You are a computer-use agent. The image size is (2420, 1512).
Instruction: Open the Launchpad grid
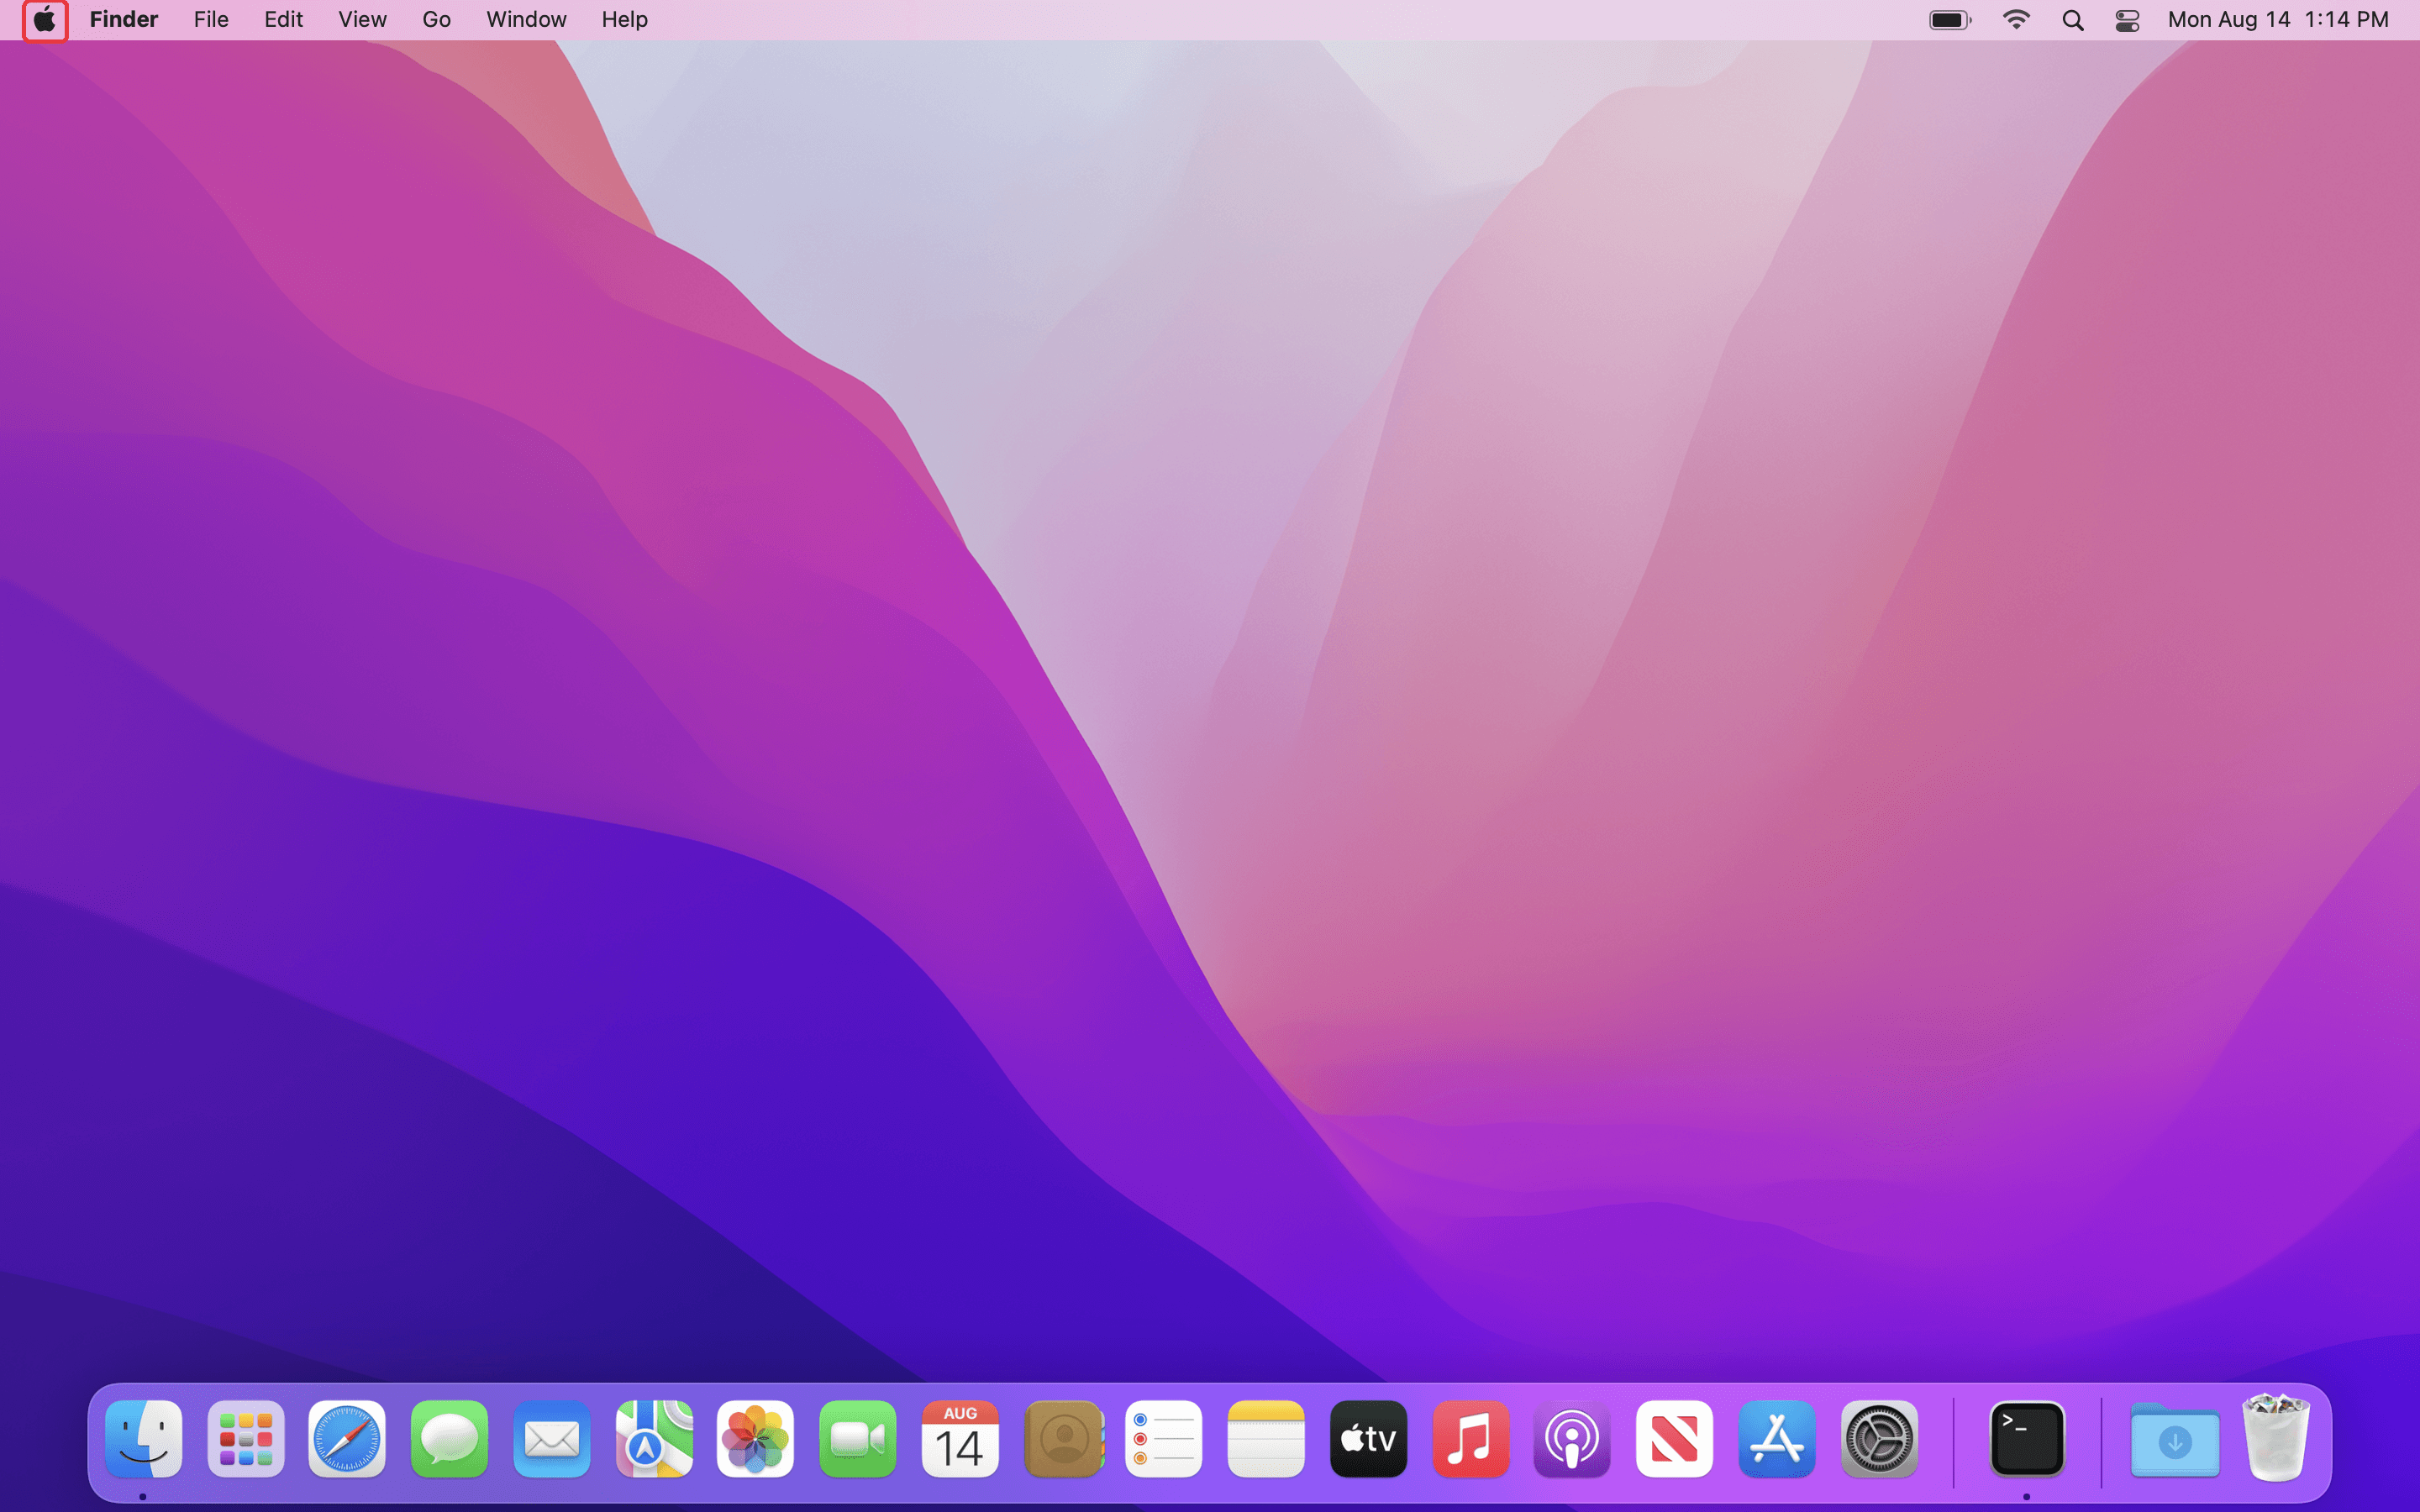245,1439
